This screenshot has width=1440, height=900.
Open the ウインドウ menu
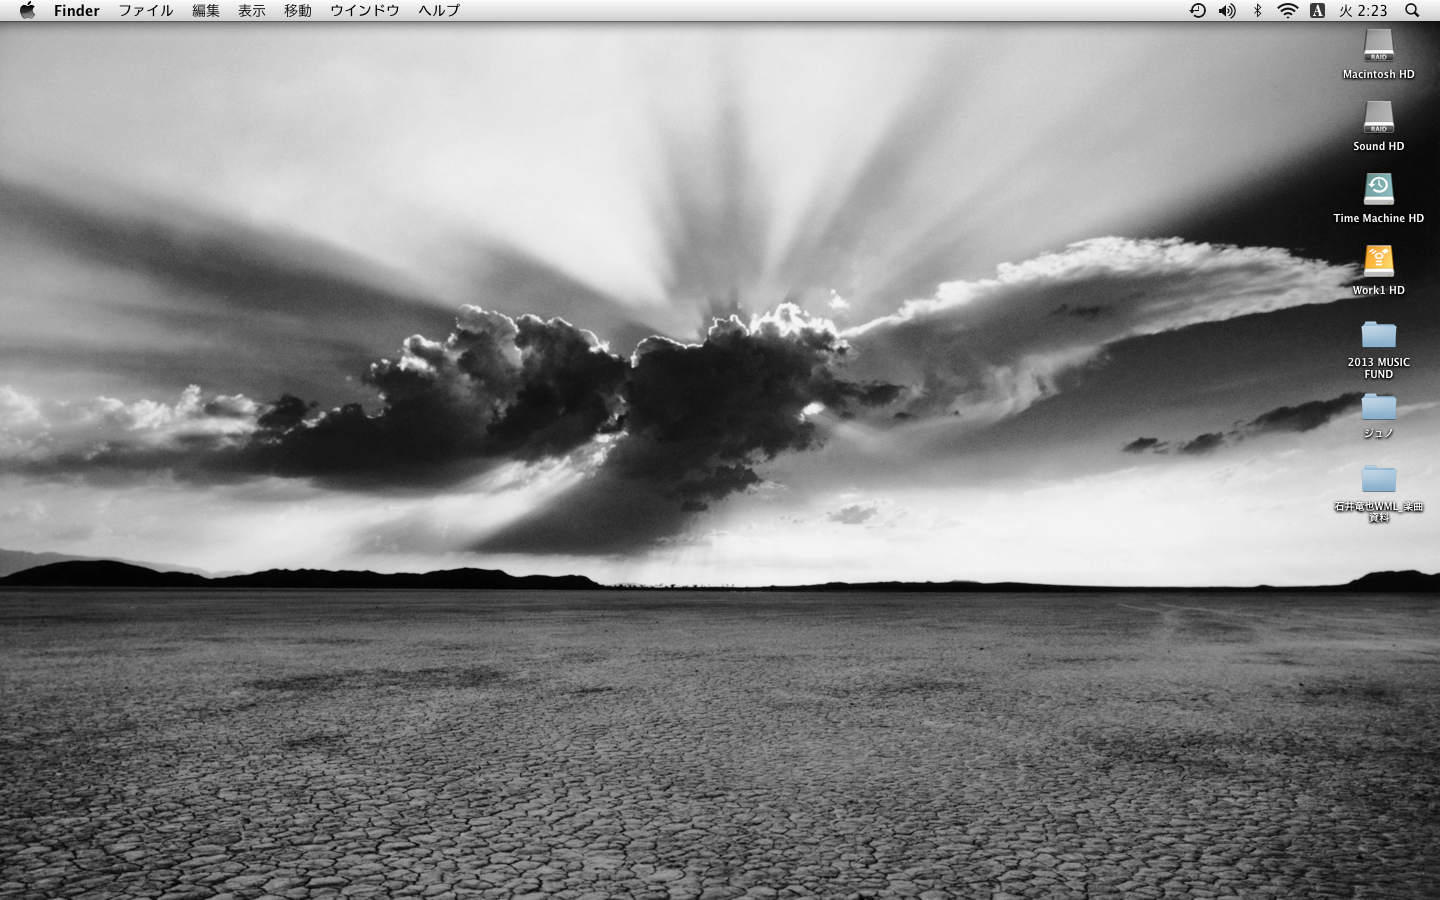click(365, 10)
